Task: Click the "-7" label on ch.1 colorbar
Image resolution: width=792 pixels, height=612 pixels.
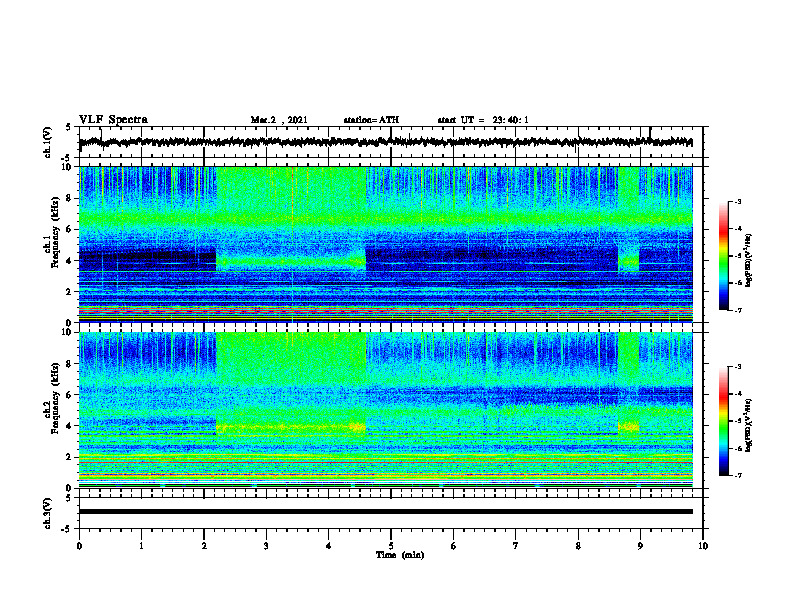Action: click(737, 310)
